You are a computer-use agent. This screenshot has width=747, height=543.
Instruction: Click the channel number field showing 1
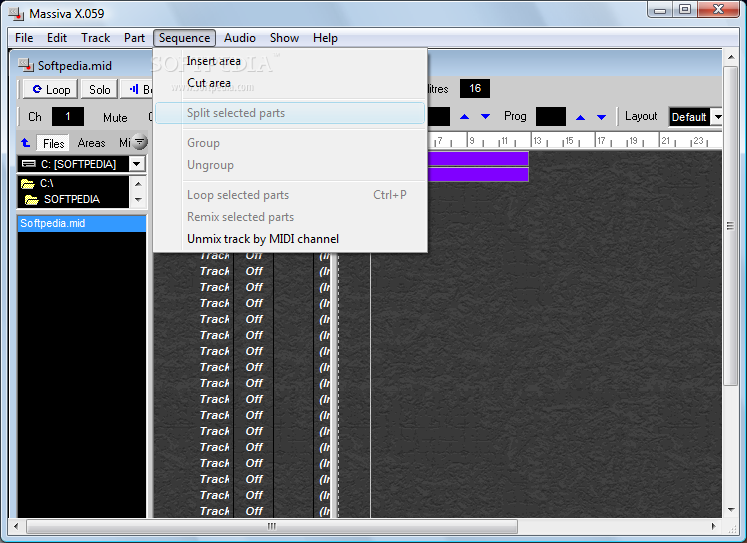(68, 117)
